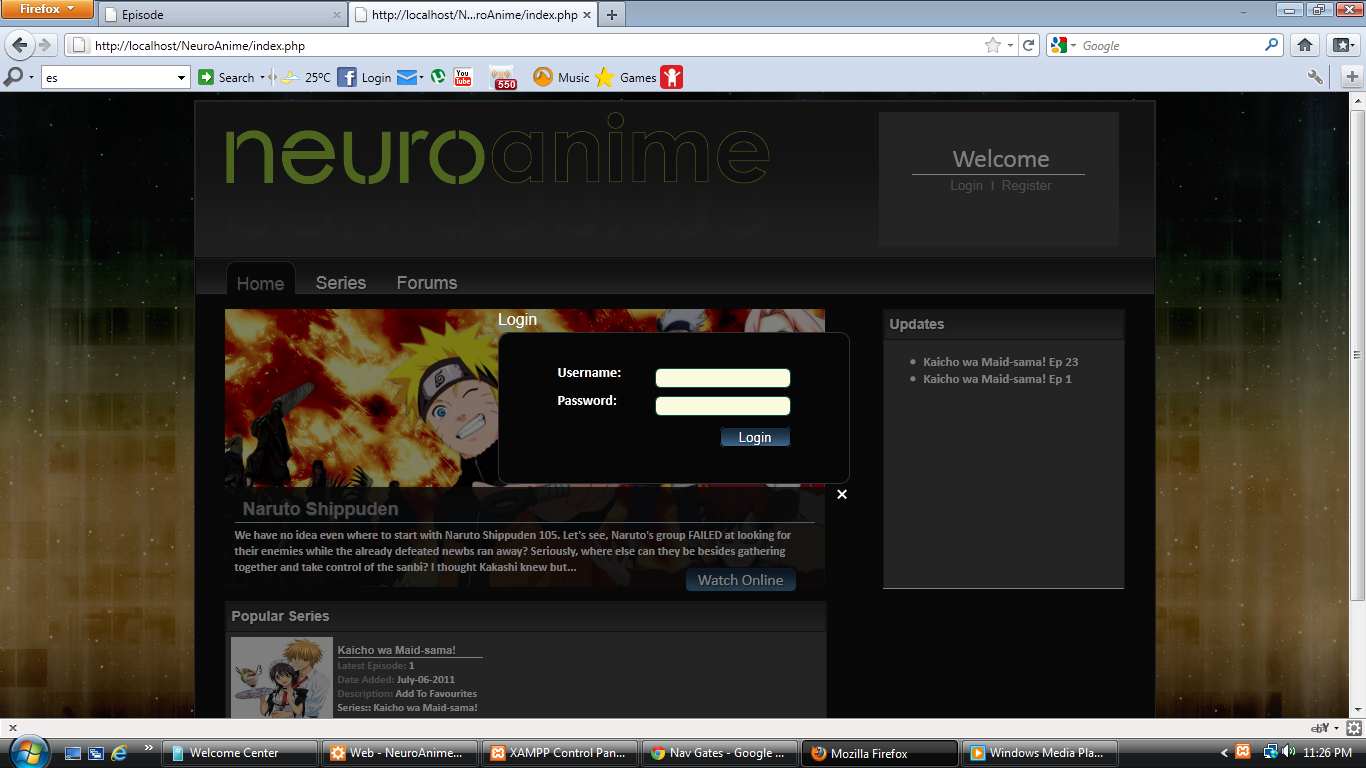Screen dimensions: 1366x768
Task: Reload the current page
Action: click(x=1028, y=45)
